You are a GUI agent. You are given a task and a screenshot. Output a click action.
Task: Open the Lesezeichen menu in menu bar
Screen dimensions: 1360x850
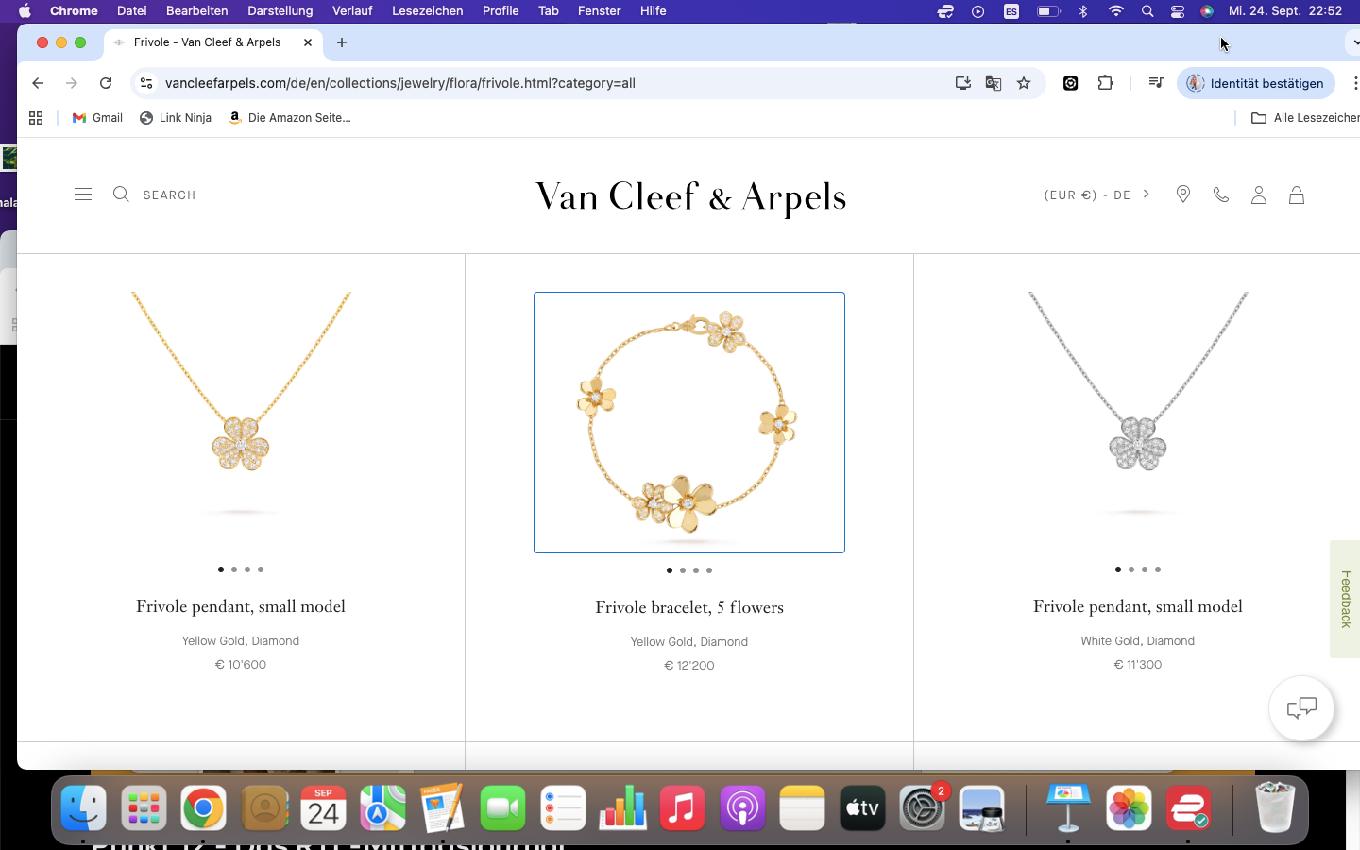click(x=427, y=11)
